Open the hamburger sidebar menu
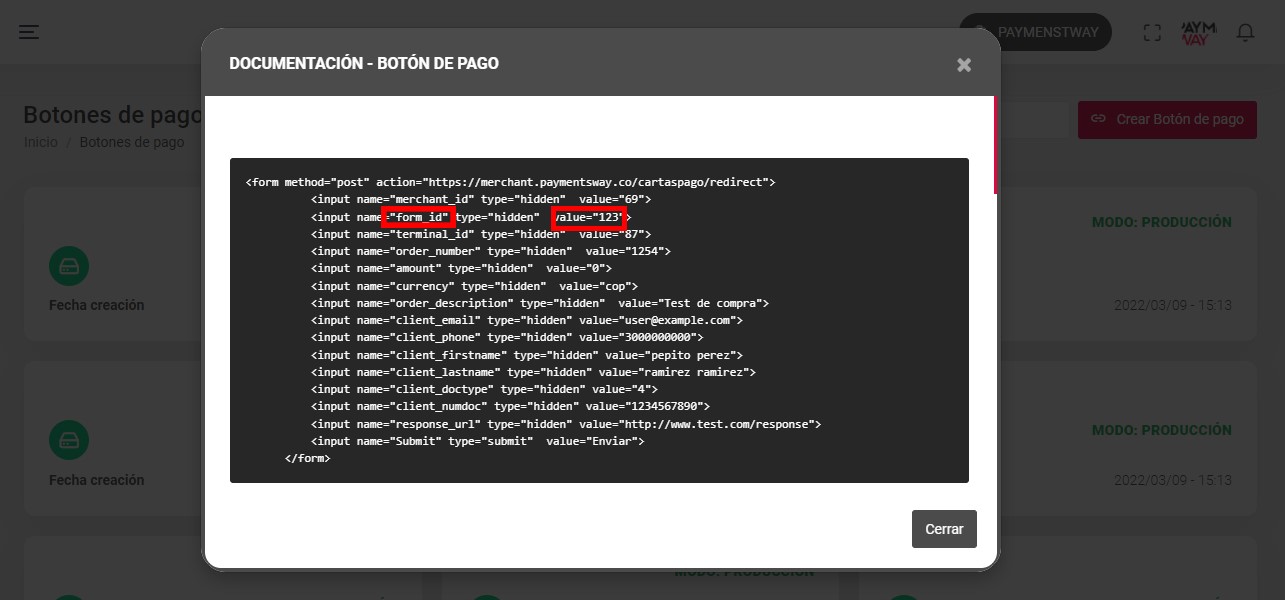 coord(29,32)
